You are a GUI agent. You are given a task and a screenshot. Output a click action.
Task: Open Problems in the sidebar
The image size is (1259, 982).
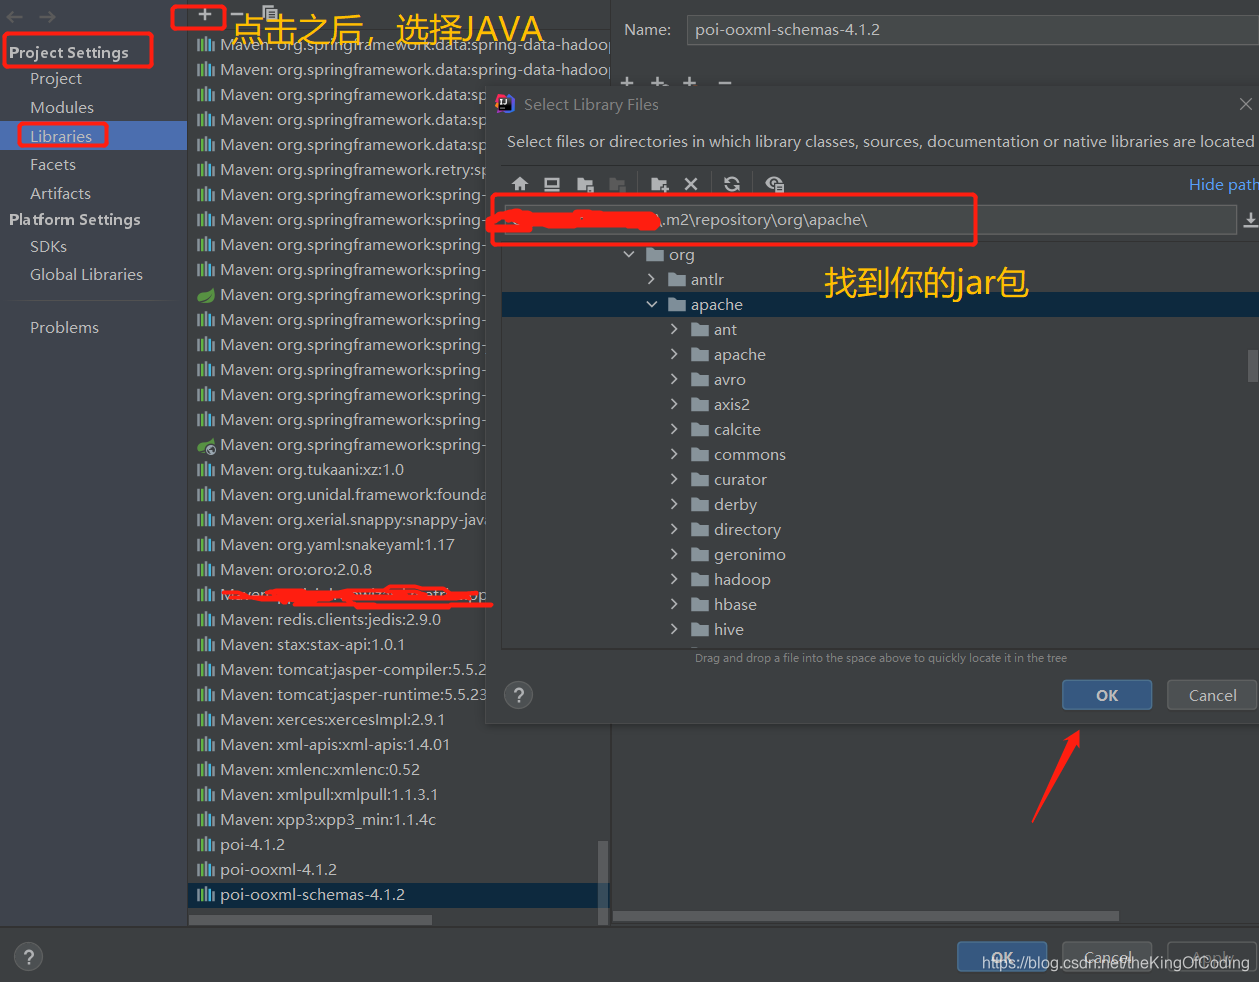64,327
